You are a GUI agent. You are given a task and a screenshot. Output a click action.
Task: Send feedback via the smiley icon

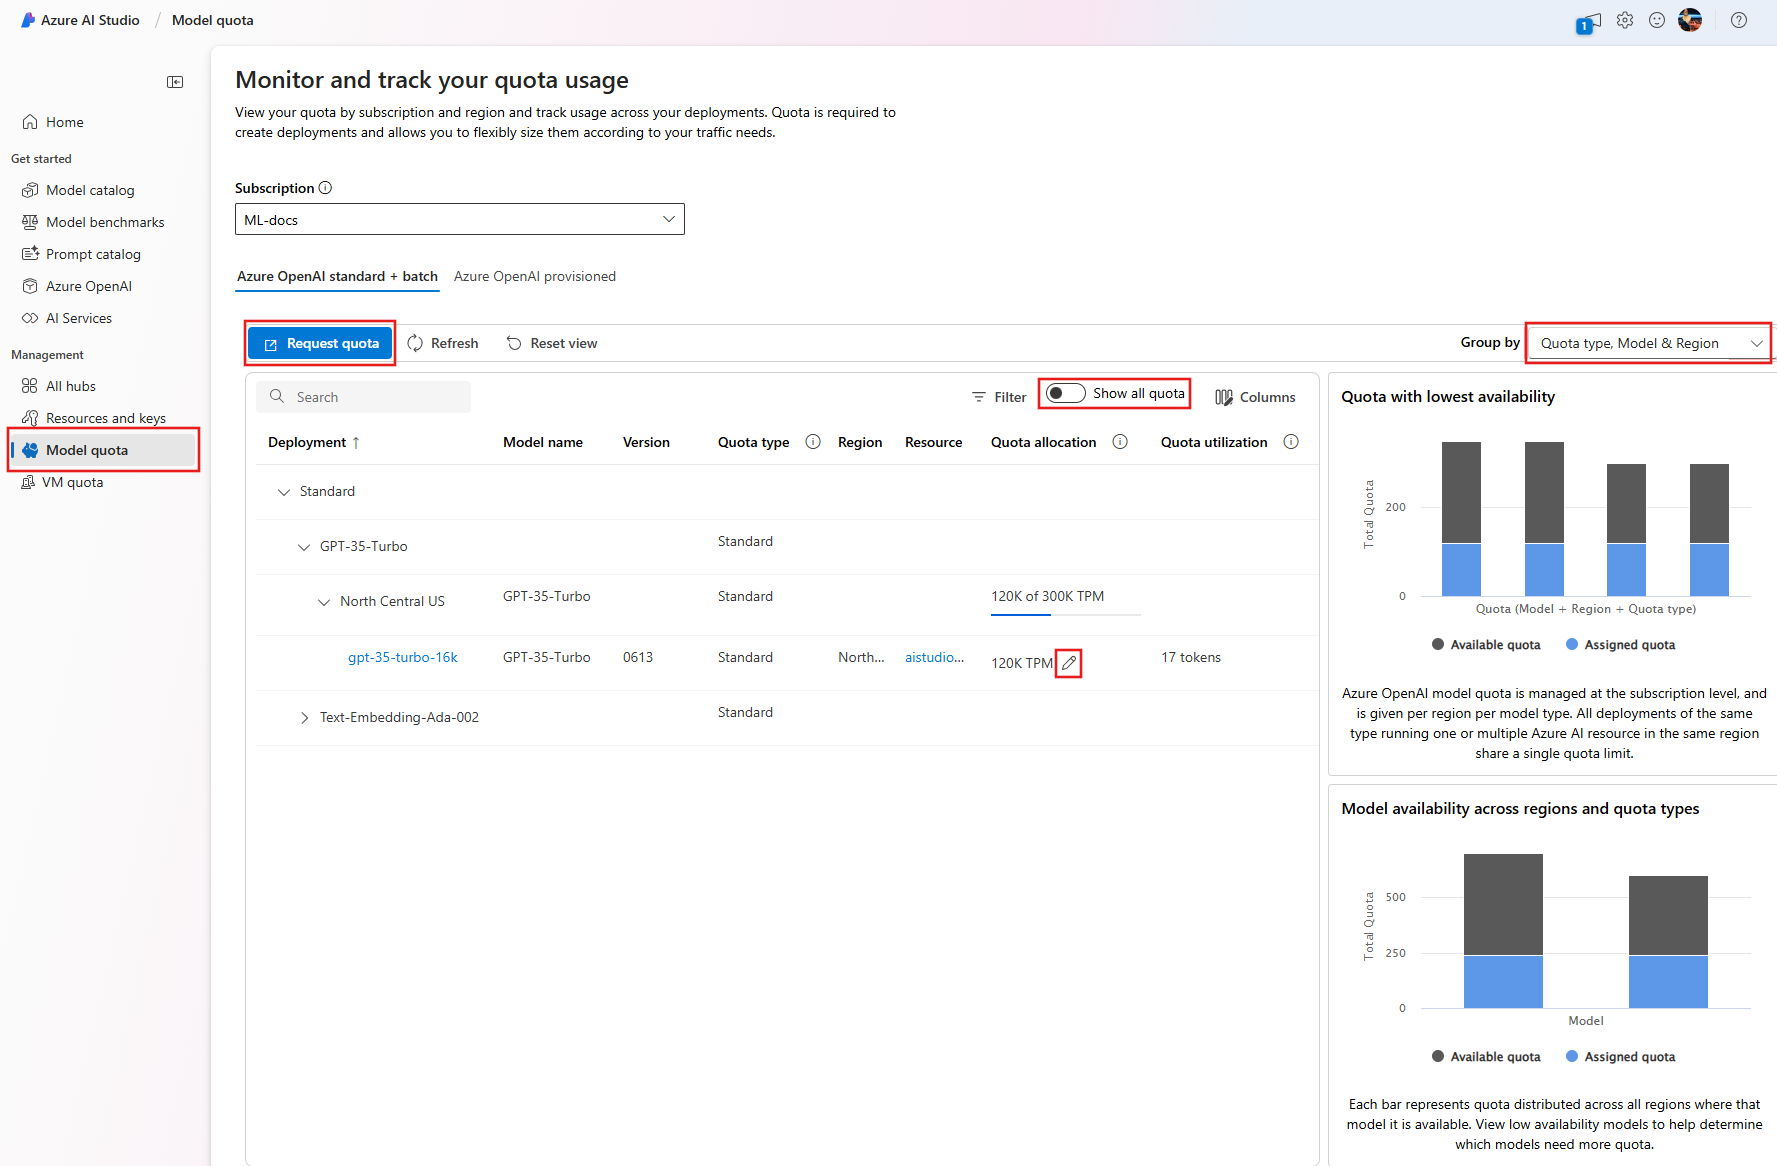coord(1657,20)
